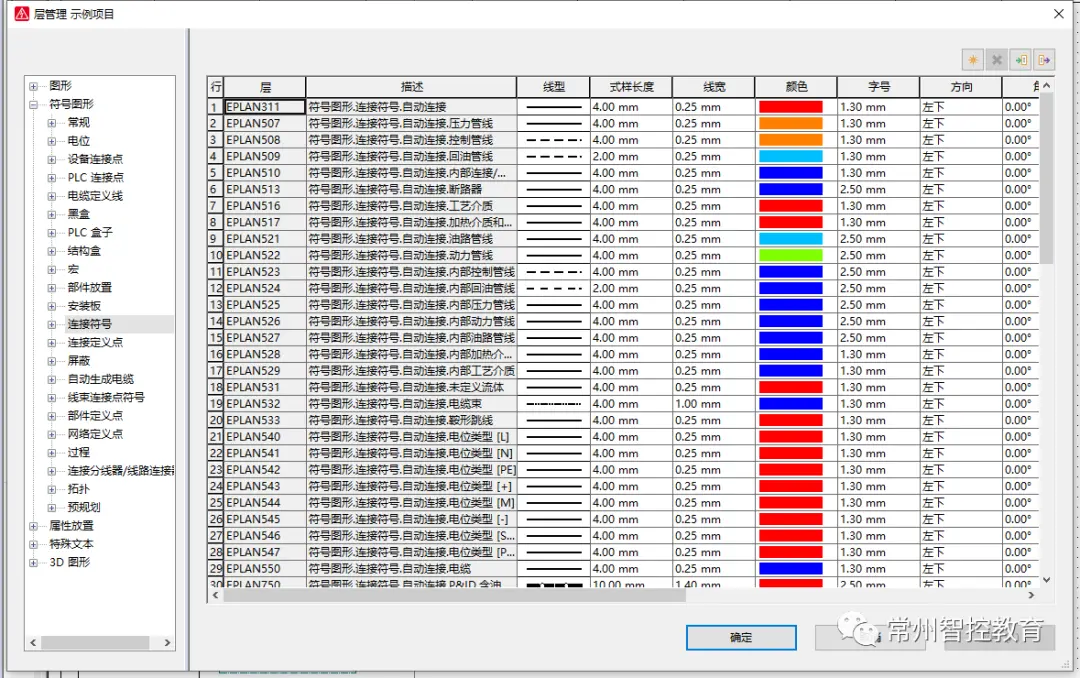1080x678 pixels.
Task: Expand the 属性放置 tree node
Action: click(33, 526)
